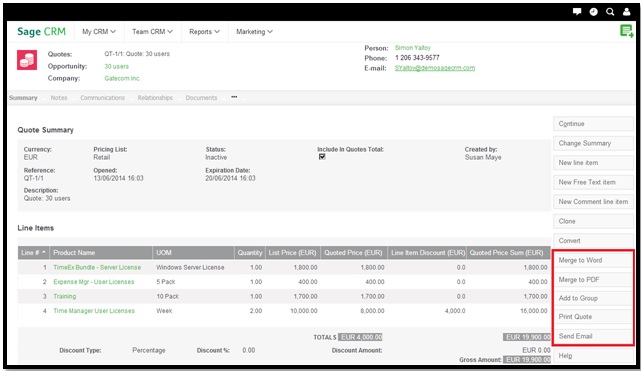Click the phone number '1 206 343-9577'
Viewport: 641px width, 371px height.
point(417,58)
